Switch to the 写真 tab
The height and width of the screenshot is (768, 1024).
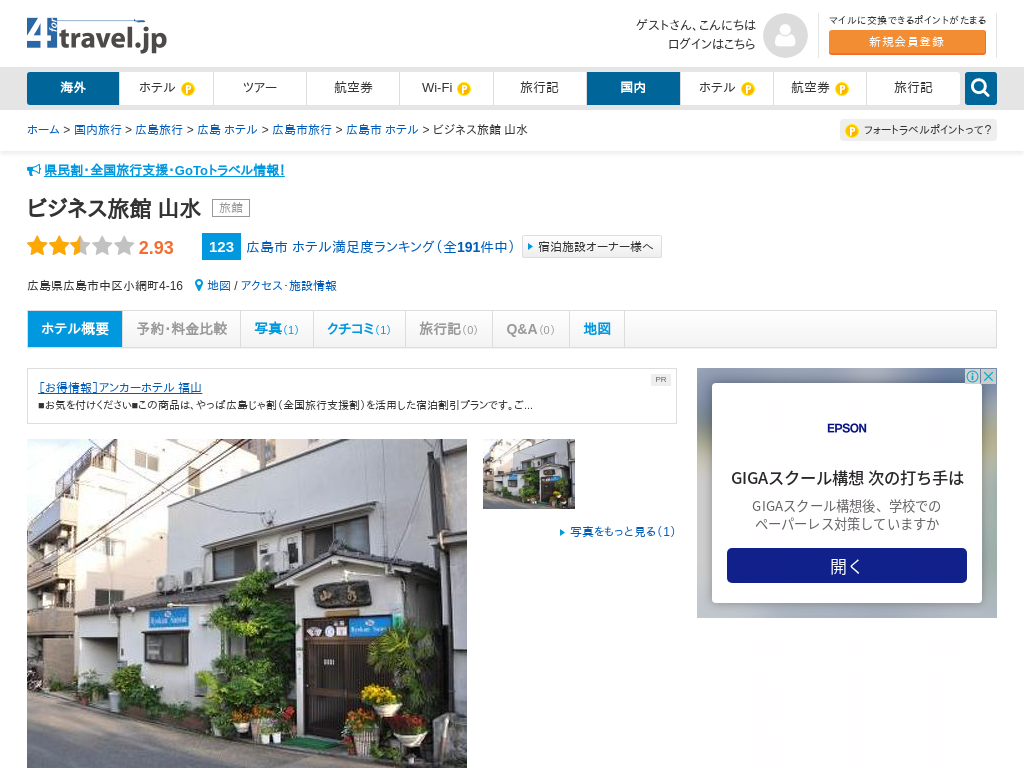(x=276, y=329)
